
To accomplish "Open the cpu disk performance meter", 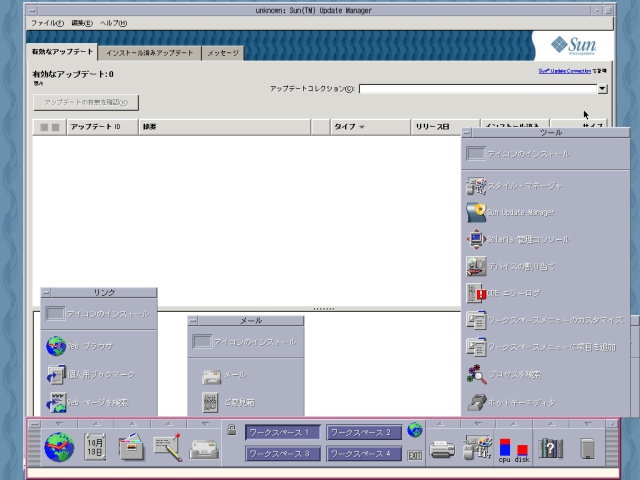I will click(513, 451).
